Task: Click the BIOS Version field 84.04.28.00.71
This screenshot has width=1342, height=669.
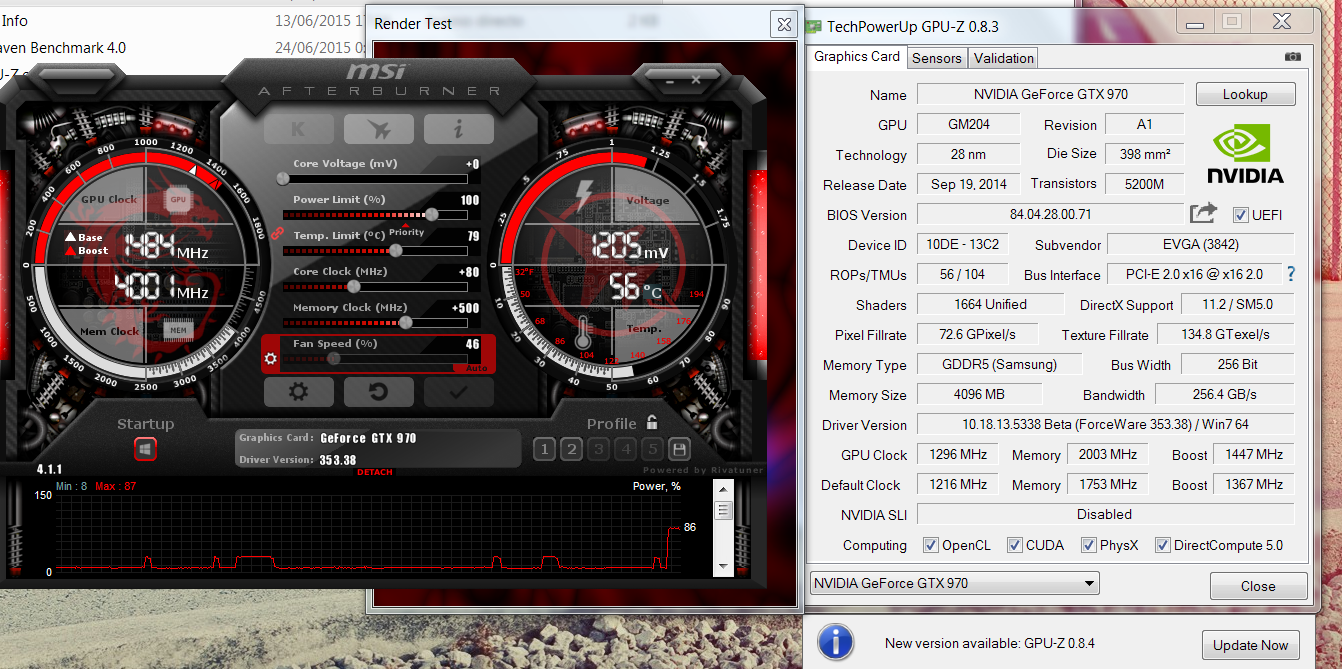Action: pos(1050,214)
